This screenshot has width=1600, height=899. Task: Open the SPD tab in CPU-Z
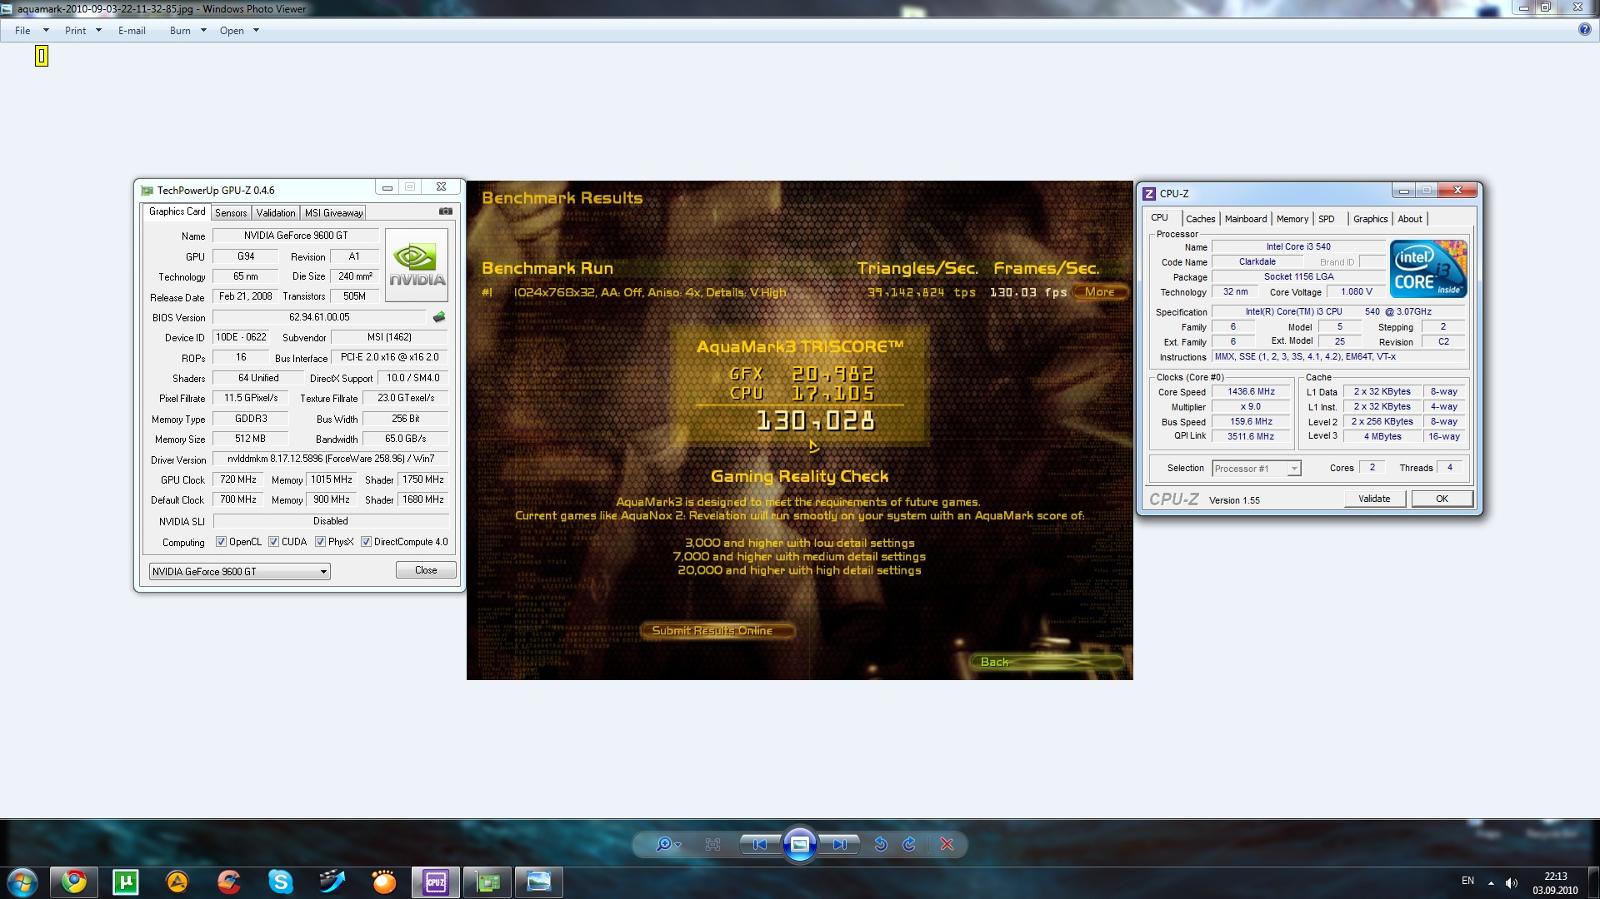pos(1326,219)
